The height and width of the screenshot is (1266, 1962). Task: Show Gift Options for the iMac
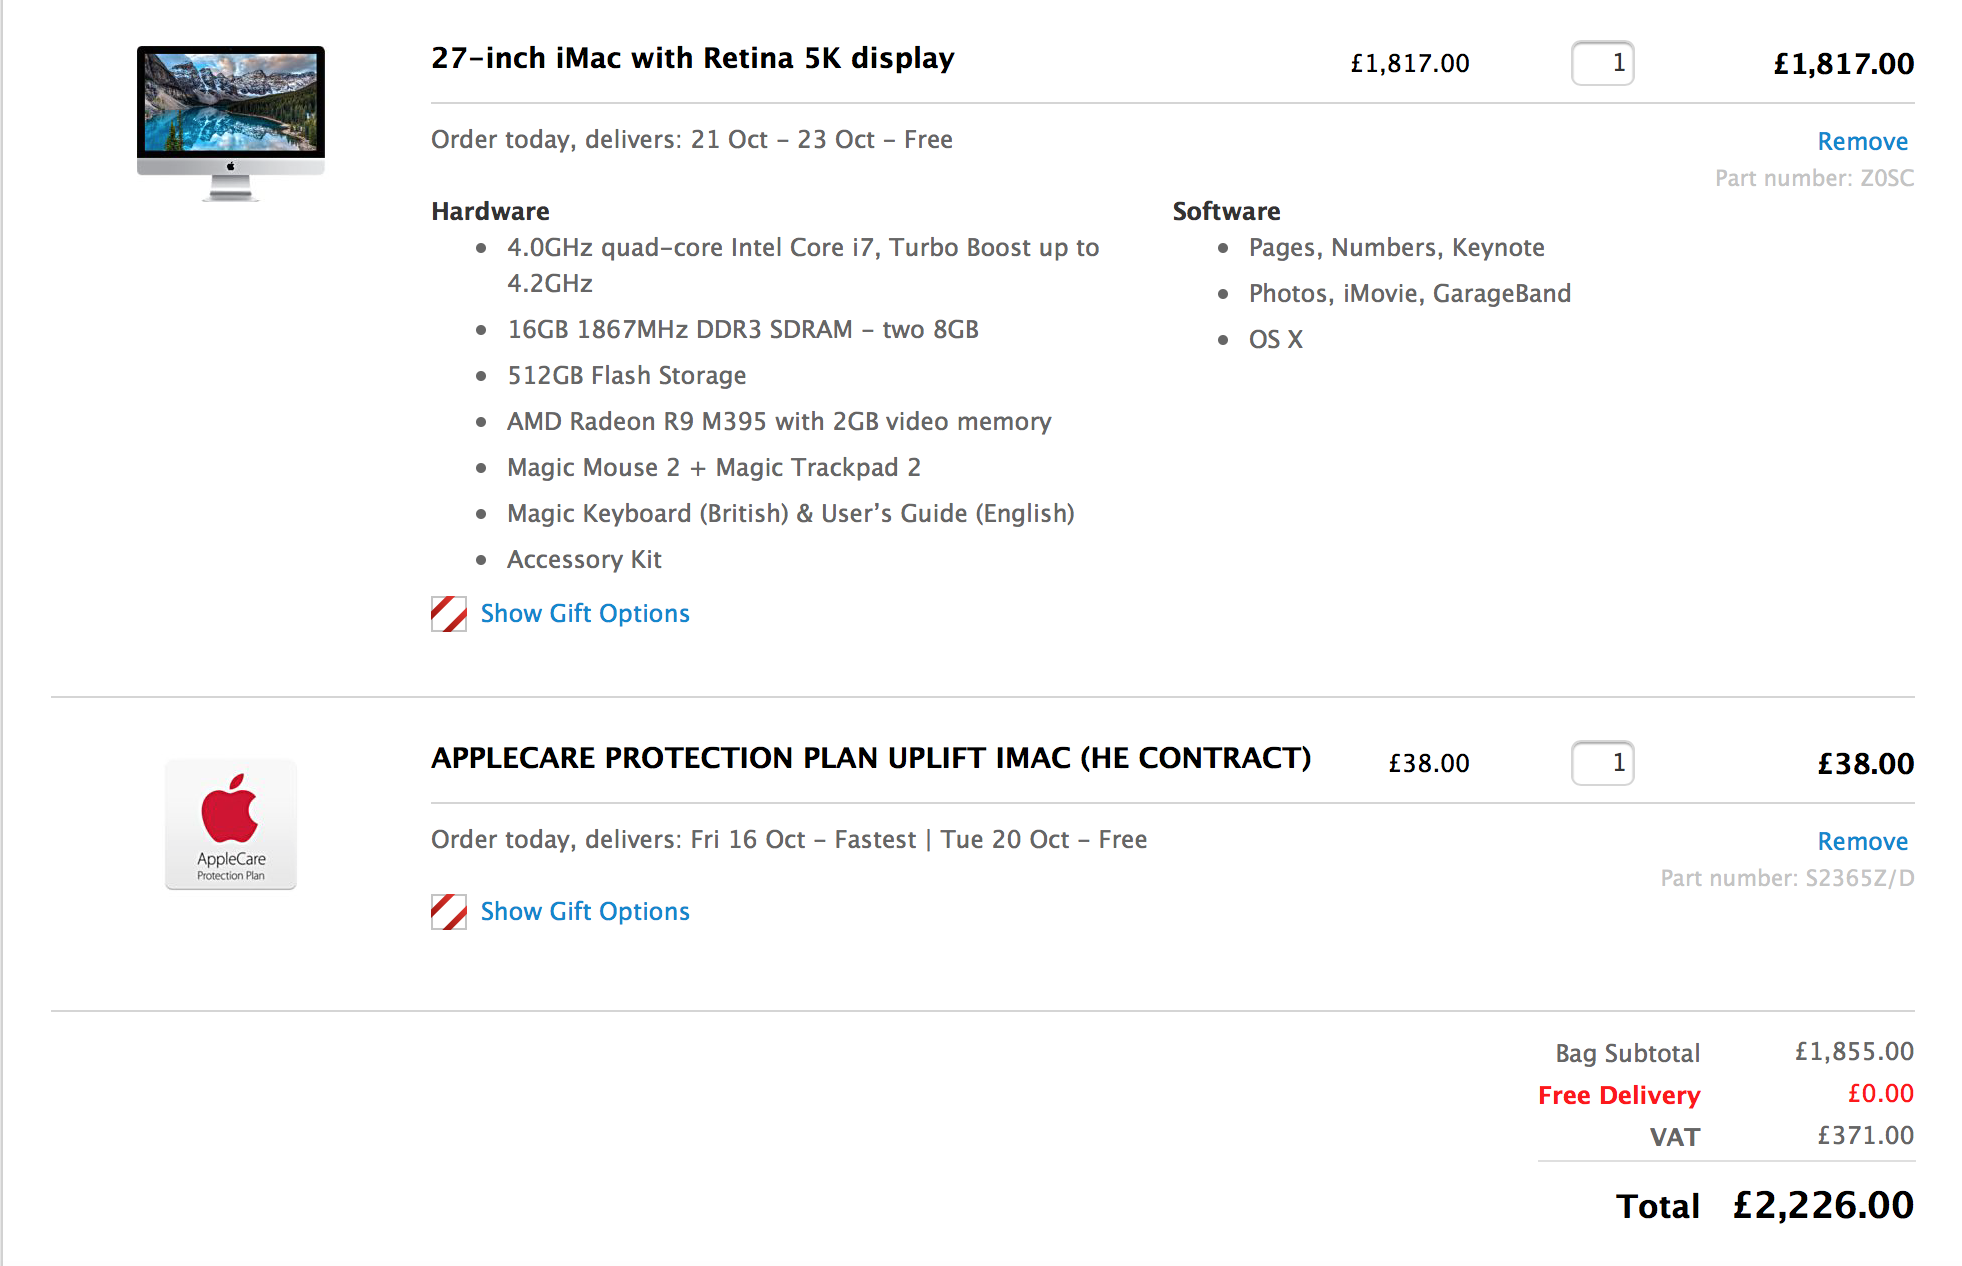(584, 613)
